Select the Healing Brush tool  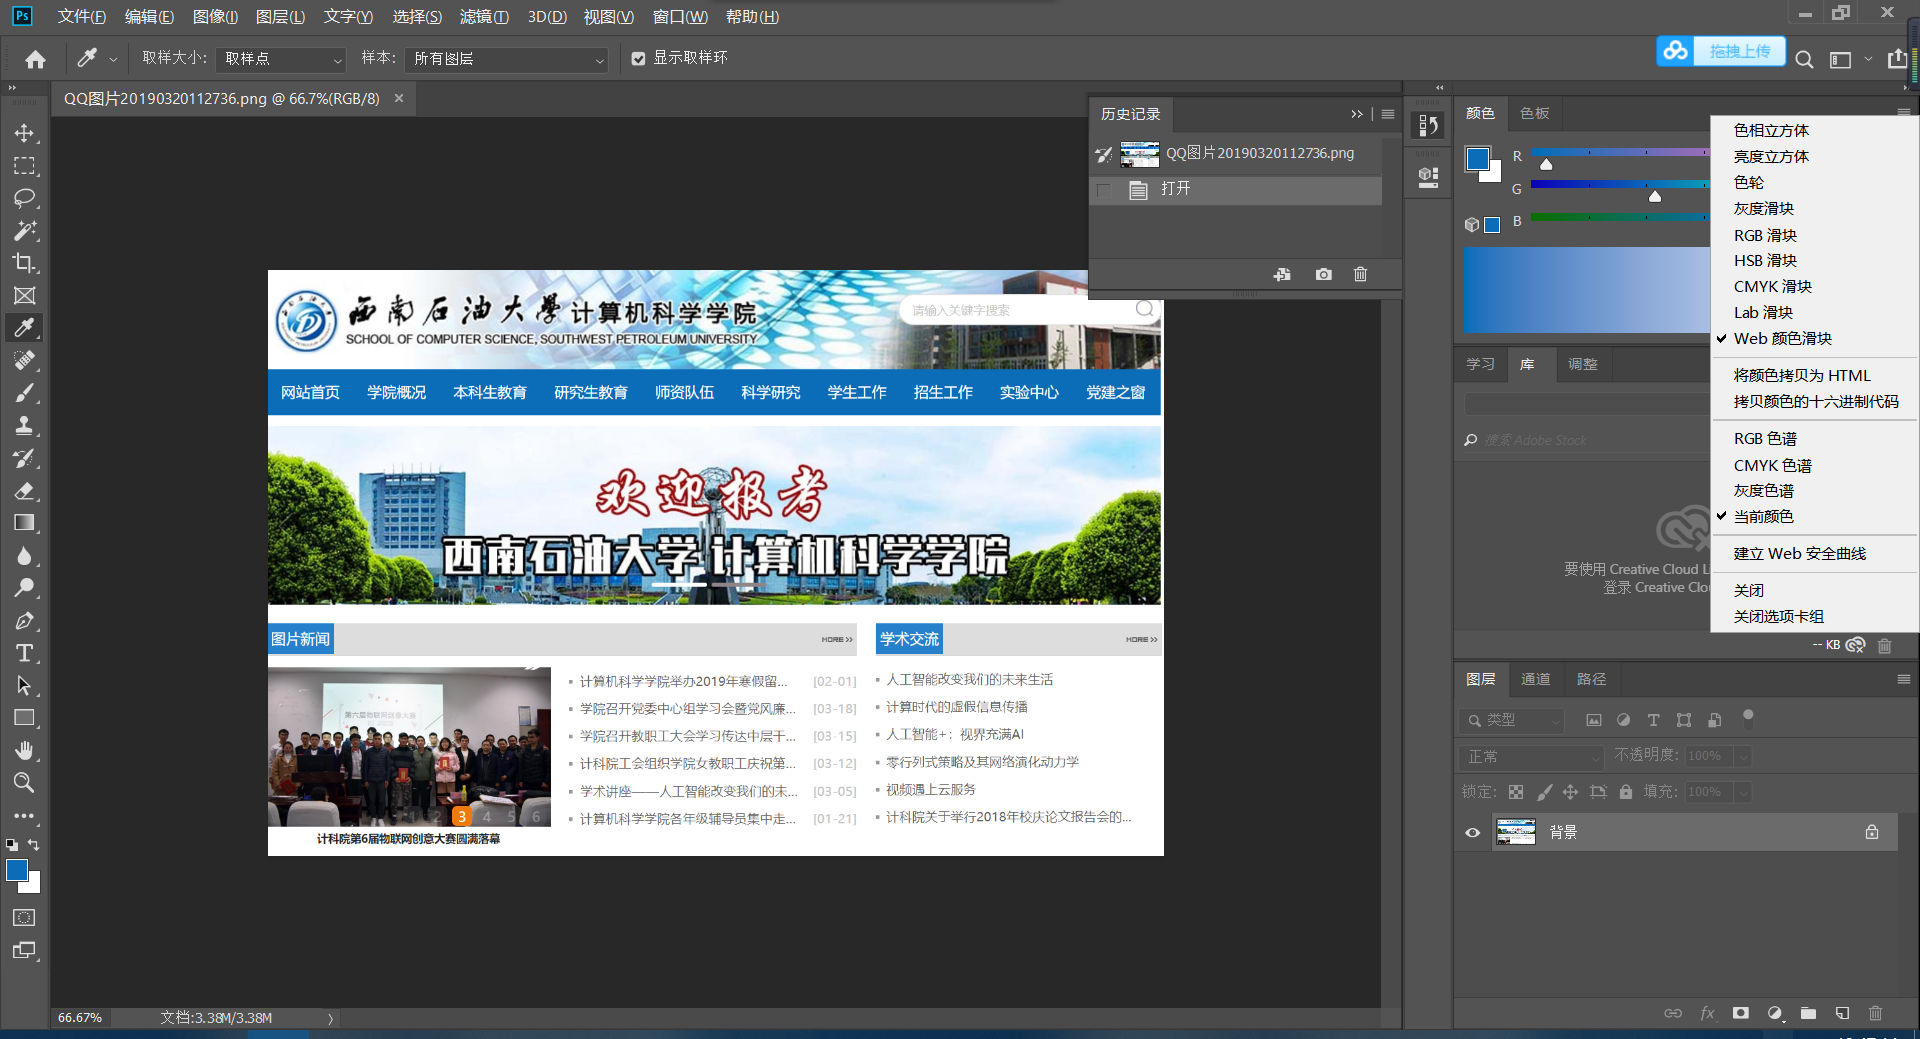(x=24, y=360)
